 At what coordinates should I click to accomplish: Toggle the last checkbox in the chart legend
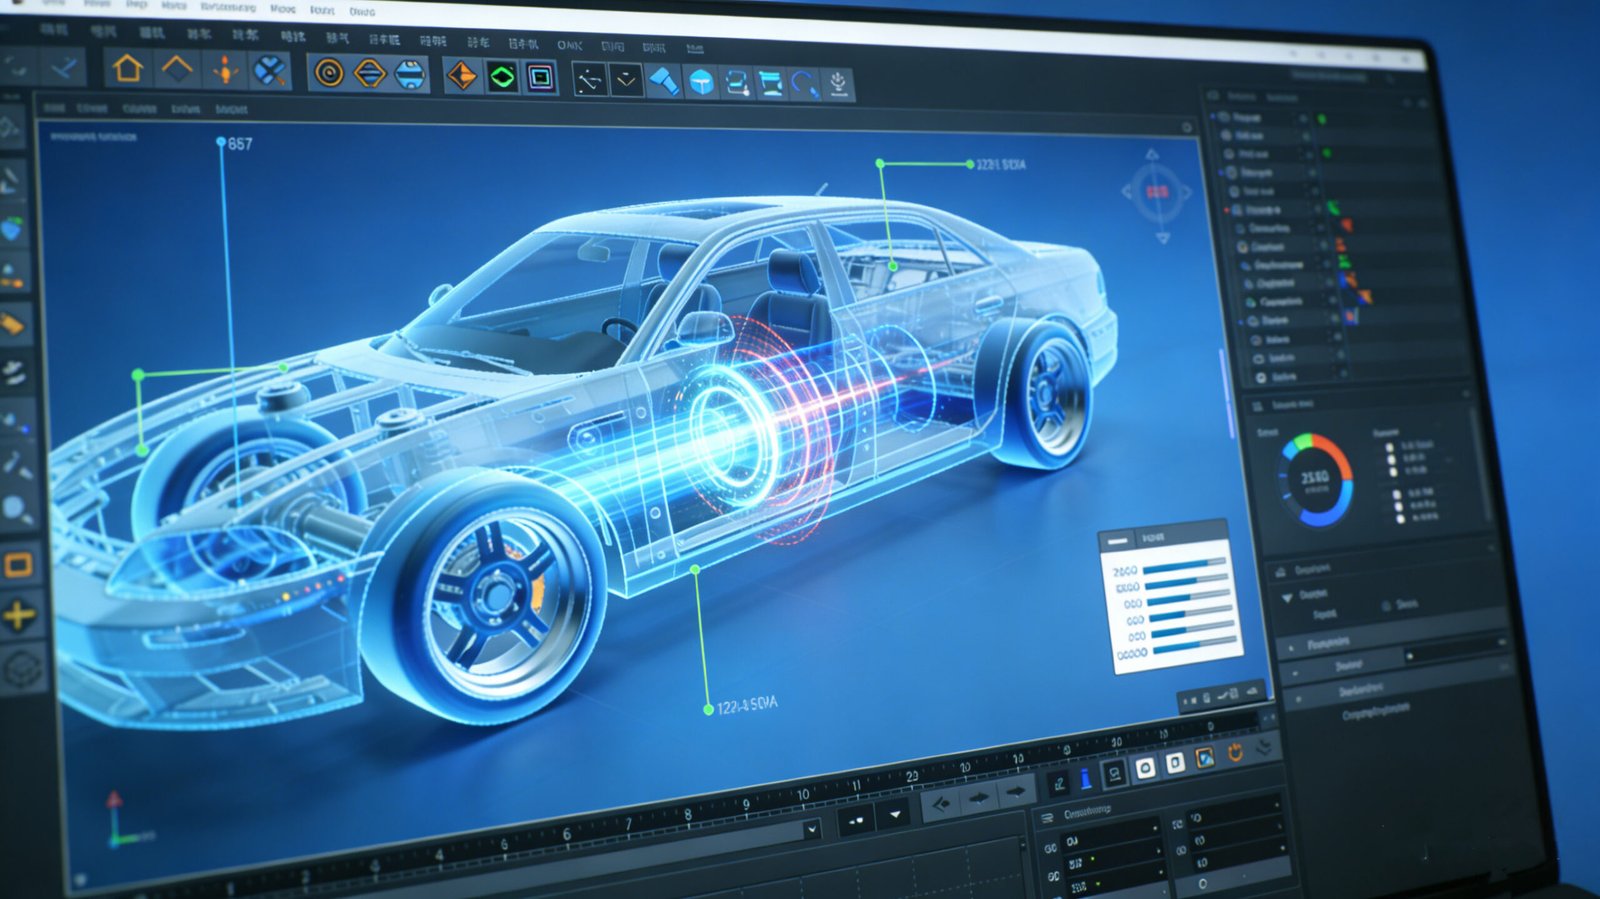click(x=1400, y=518)
